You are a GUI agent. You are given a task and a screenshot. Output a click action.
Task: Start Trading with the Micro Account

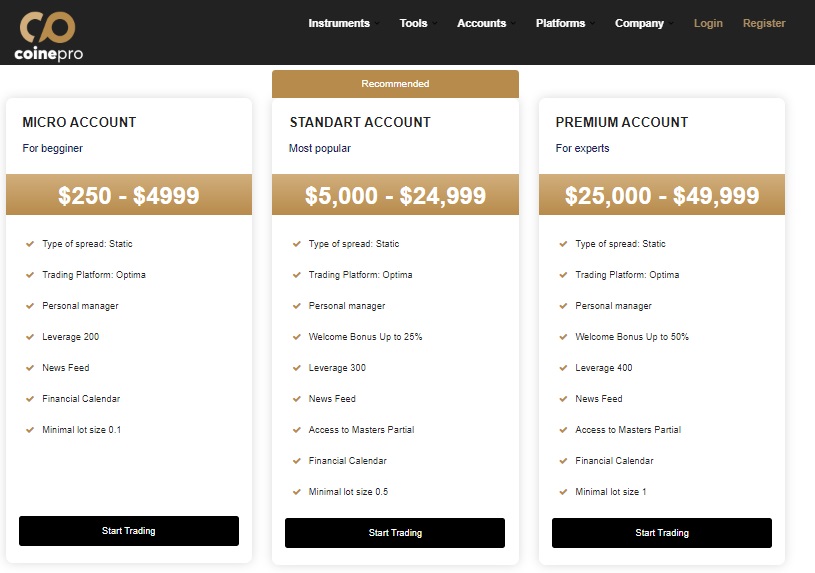click(129, 531)
